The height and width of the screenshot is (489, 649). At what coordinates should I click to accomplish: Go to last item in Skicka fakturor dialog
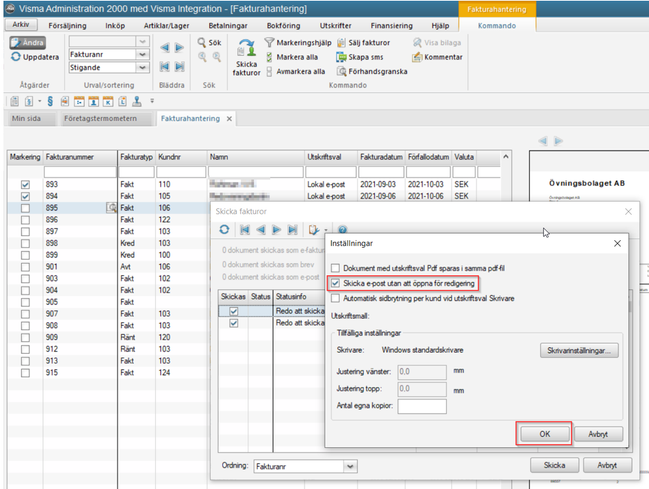[292, 229]
